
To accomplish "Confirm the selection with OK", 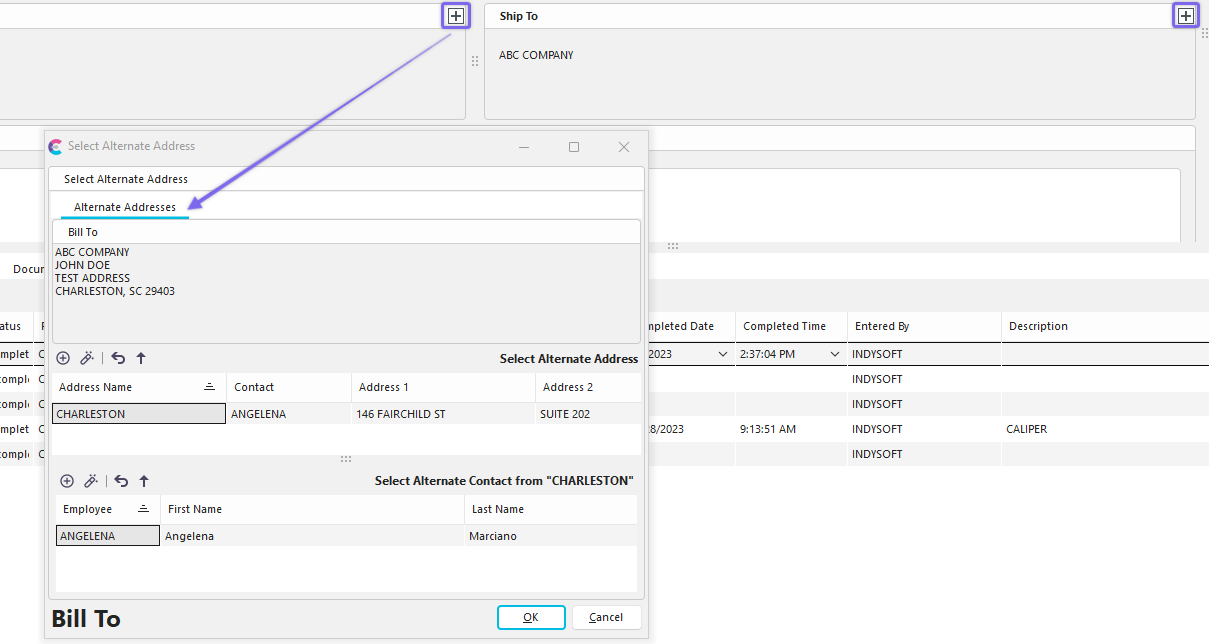I will click(531, 617).
